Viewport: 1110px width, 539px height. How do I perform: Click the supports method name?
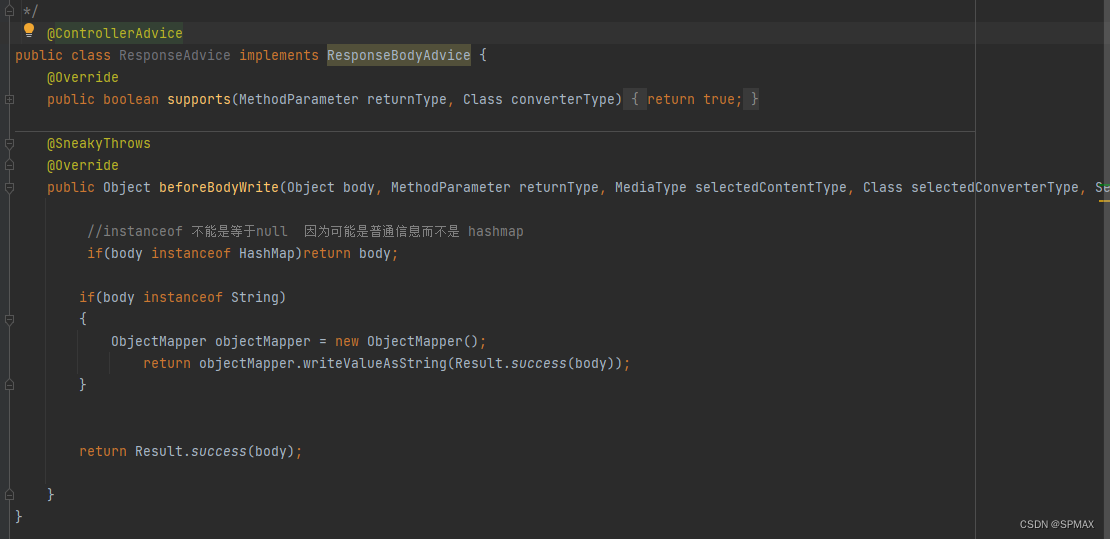pos(199,100)
